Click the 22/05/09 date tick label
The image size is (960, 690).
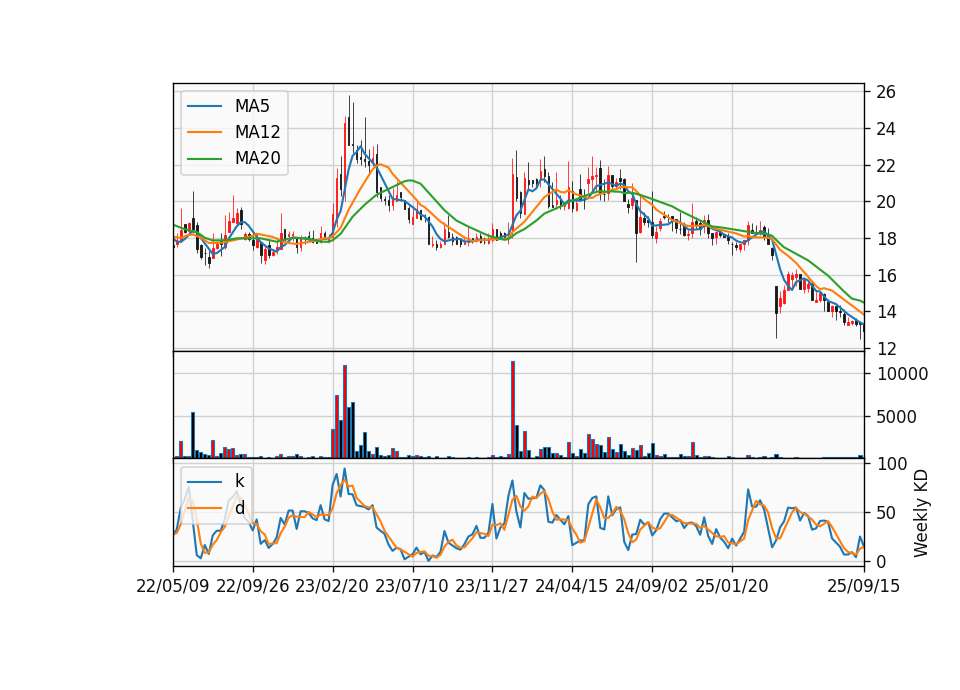point(173,586)
